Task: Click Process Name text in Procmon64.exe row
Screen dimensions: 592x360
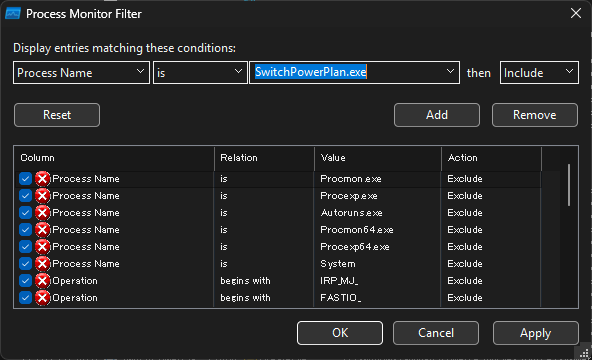Action: tap(86, 229)
